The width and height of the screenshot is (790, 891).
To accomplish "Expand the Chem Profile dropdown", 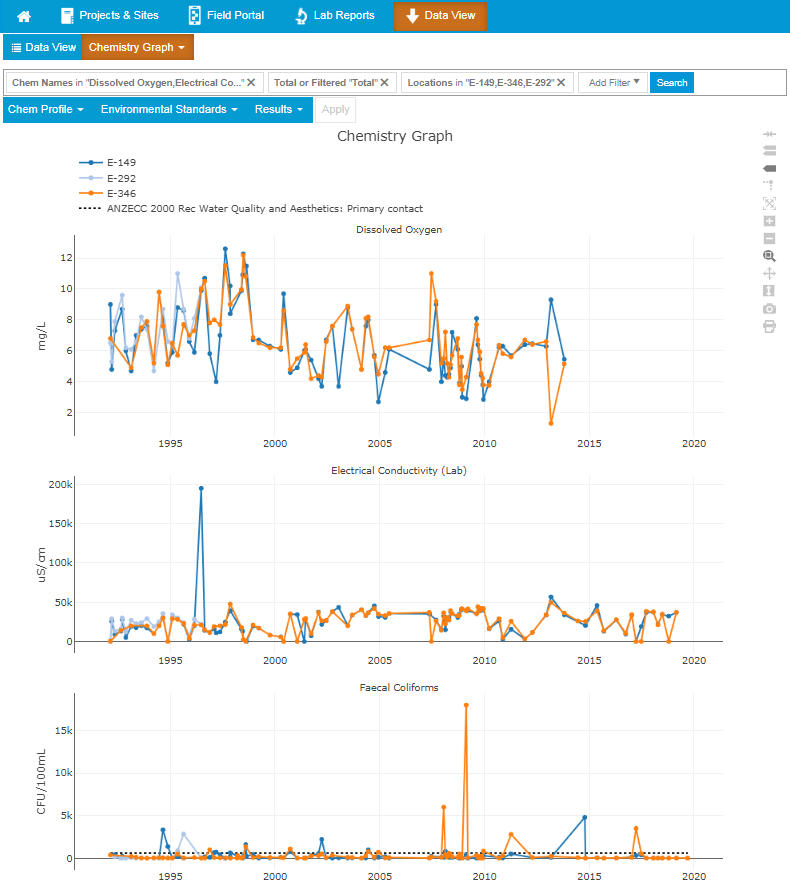I will [46, 109].
